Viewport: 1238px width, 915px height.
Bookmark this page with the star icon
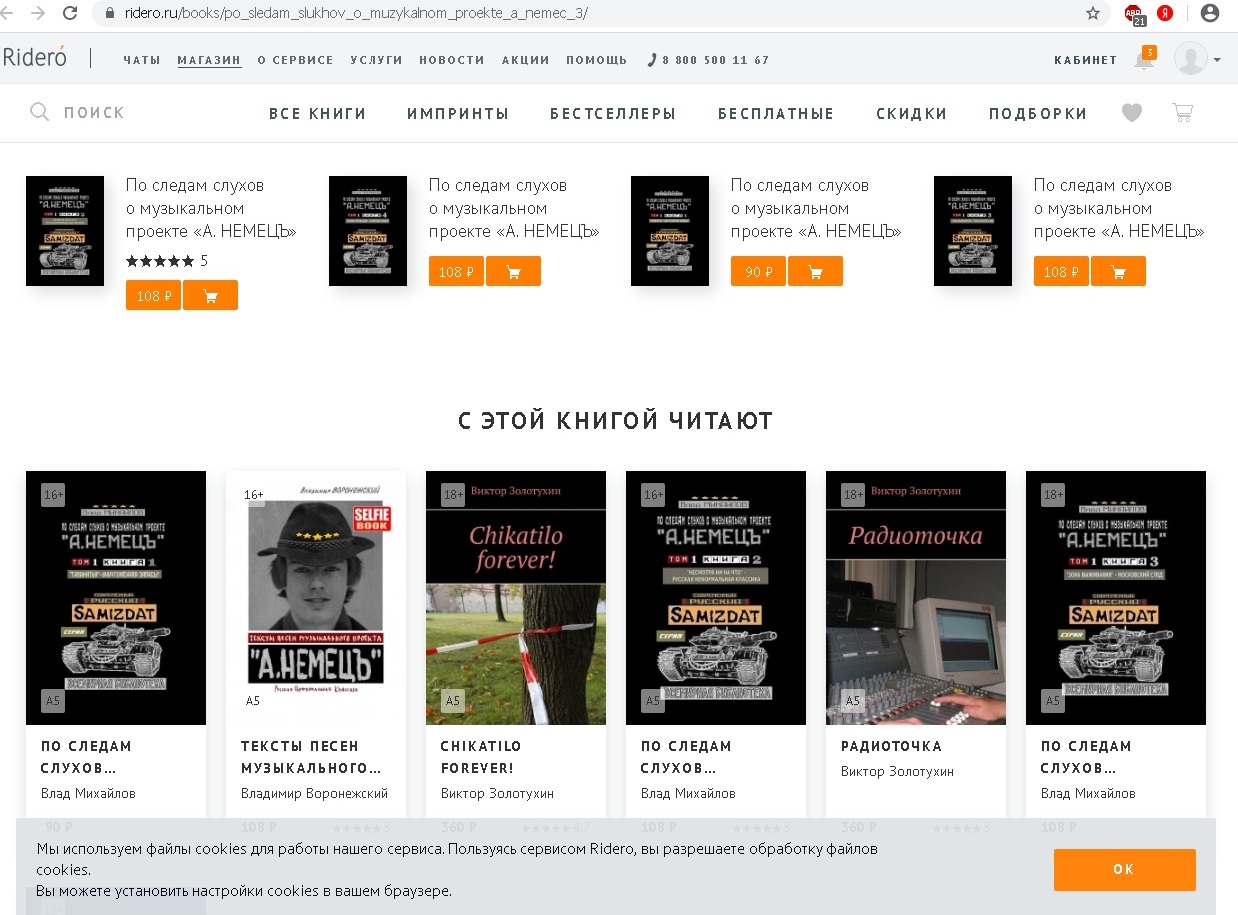coord(1093,13)
